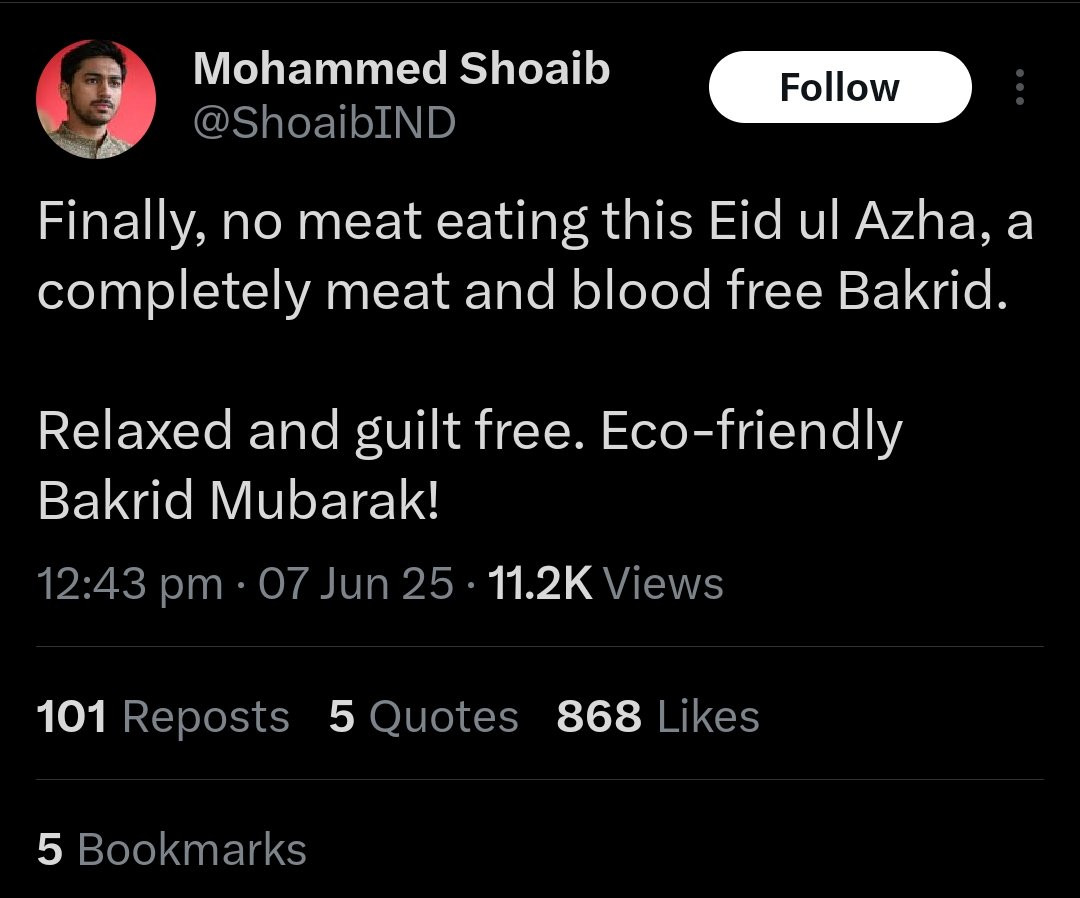
Task: Click the 07 Jun 25 date
Action: coord(356,584)
